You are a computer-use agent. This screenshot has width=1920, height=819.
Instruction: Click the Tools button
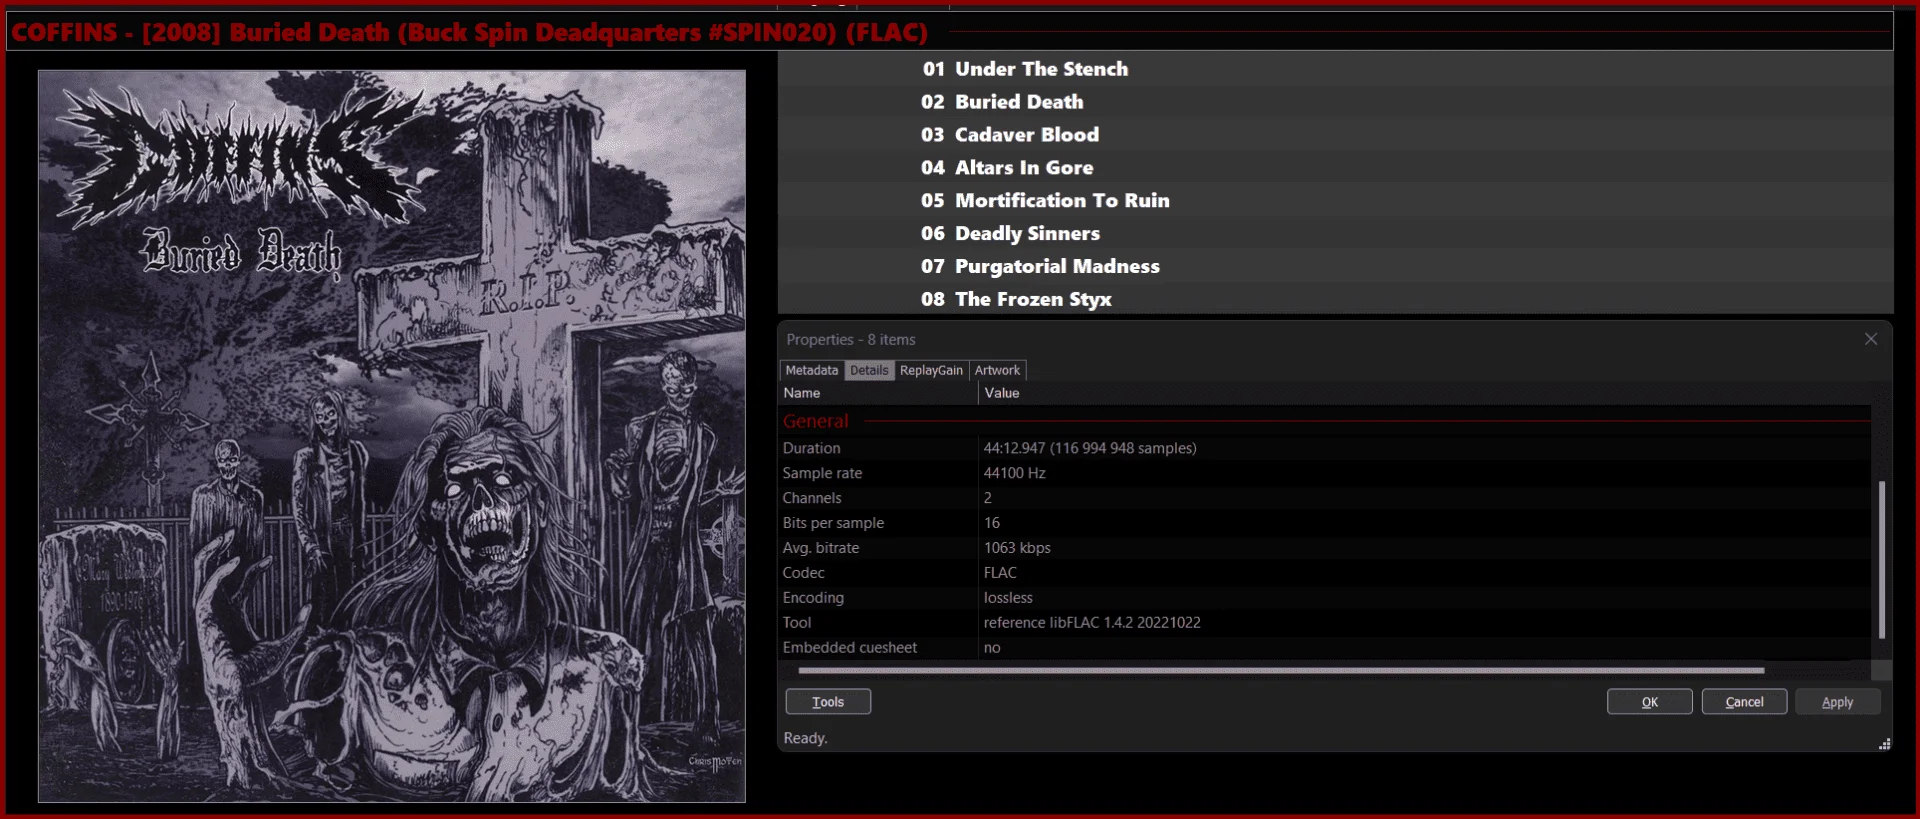[828, 702]
